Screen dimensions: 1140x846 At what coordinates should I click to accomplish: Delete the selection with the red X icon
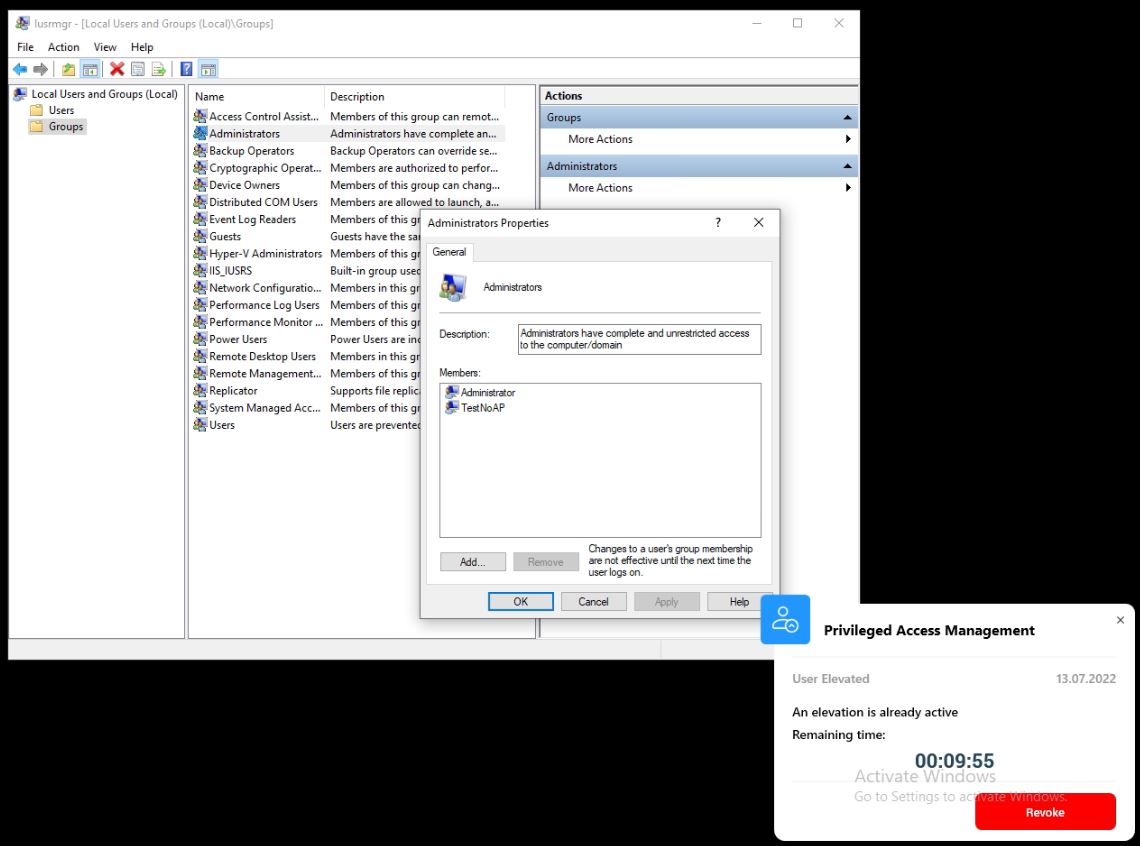(116, 69)
